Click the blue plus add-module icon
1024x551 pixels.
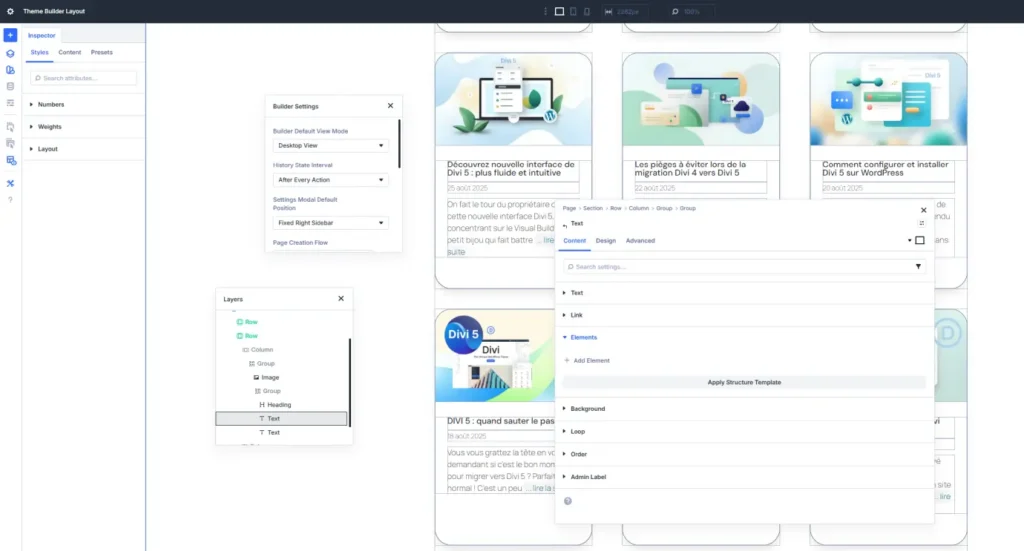[10, 35]
